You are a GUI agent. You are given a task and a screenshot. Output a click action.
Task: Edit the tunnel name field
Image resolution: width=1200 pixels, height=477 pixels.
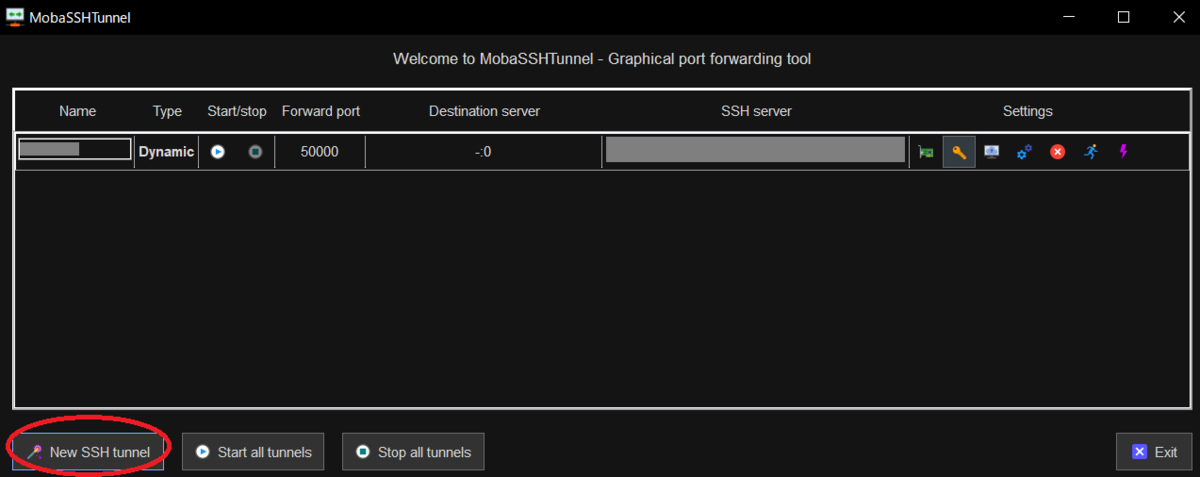coord(75,150)
